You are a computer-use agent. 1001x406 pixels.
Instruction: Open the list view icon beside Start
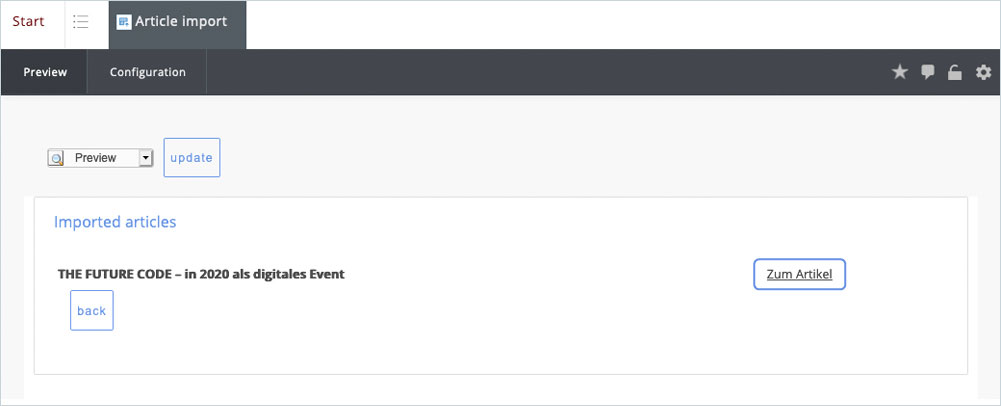click(81, 22)
